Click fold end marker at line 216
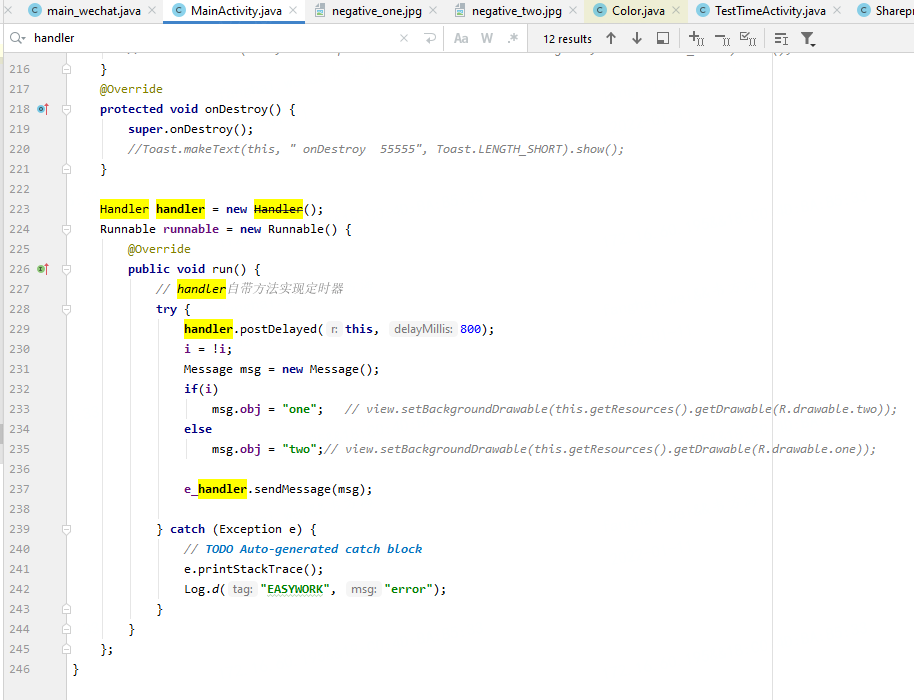Image resolution: width=914 pixels, height=700 pixels. pos(66,69)
